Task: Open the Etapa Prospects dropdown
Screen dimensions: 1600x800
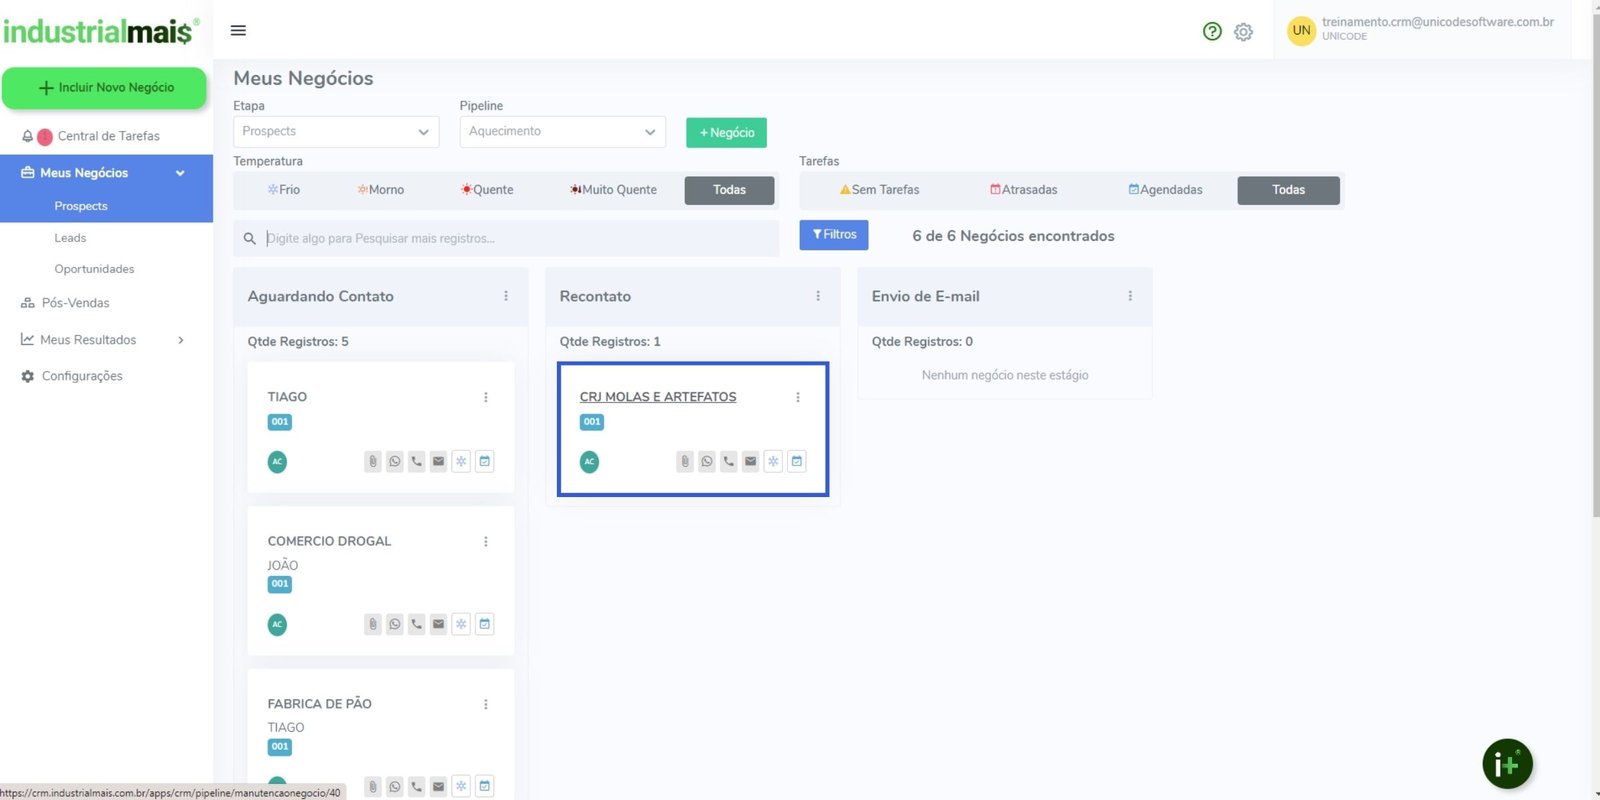Action: pos(336,132)
